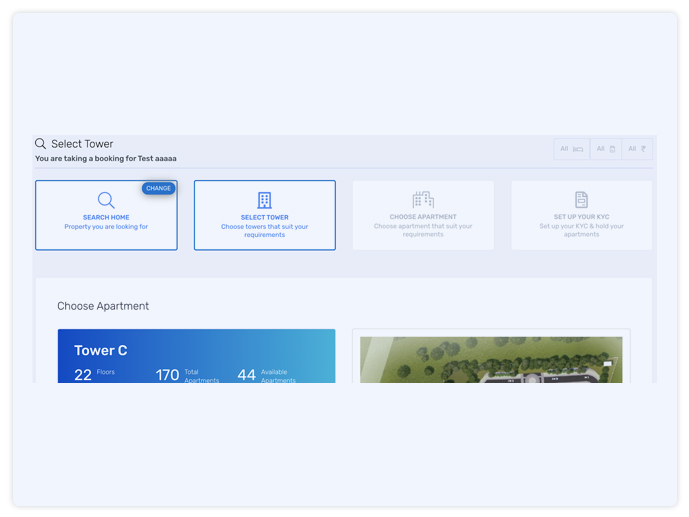The image size is (689, 517).
Task: Click 'Choose towers that suit your requirements' text
Action: [265, 231]
